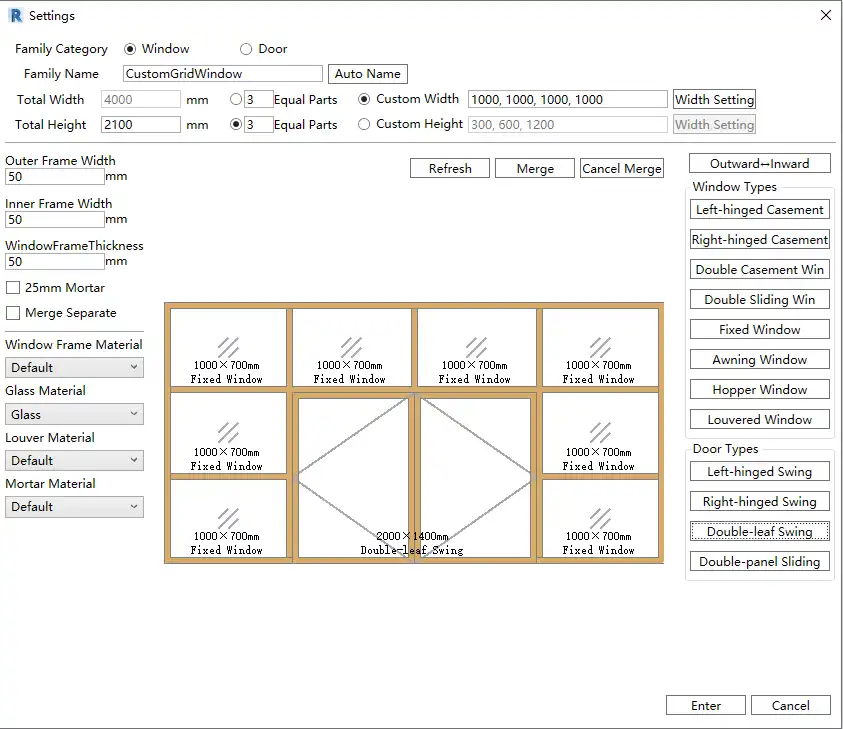Open the Window Frame Material dropdown
The height and width of the screenshot is (729, 843).
coord(74,368)
